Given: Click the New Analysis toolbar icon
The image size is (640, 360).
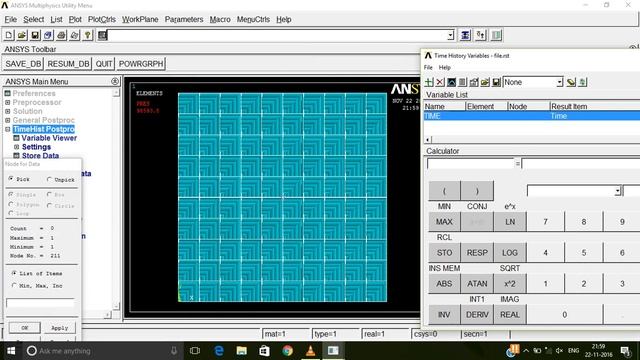Looking at the screenshot, I should 9,35.
